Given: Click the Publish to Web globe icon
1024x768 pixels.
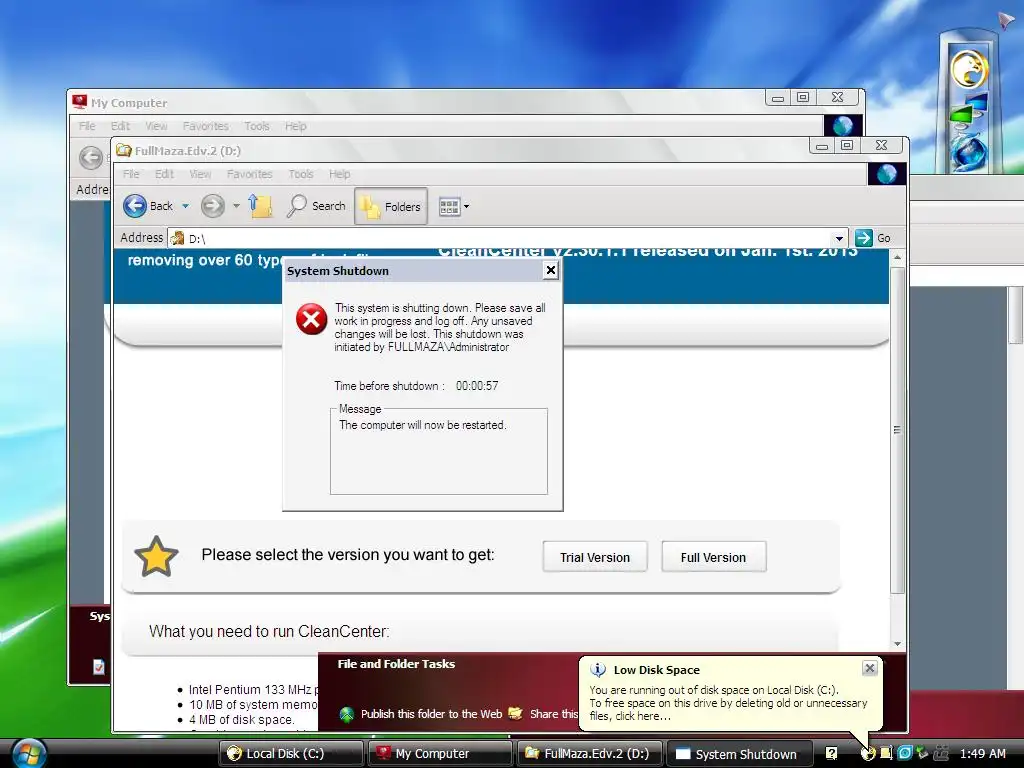Looking at the screenshot, I should (346, 714).
